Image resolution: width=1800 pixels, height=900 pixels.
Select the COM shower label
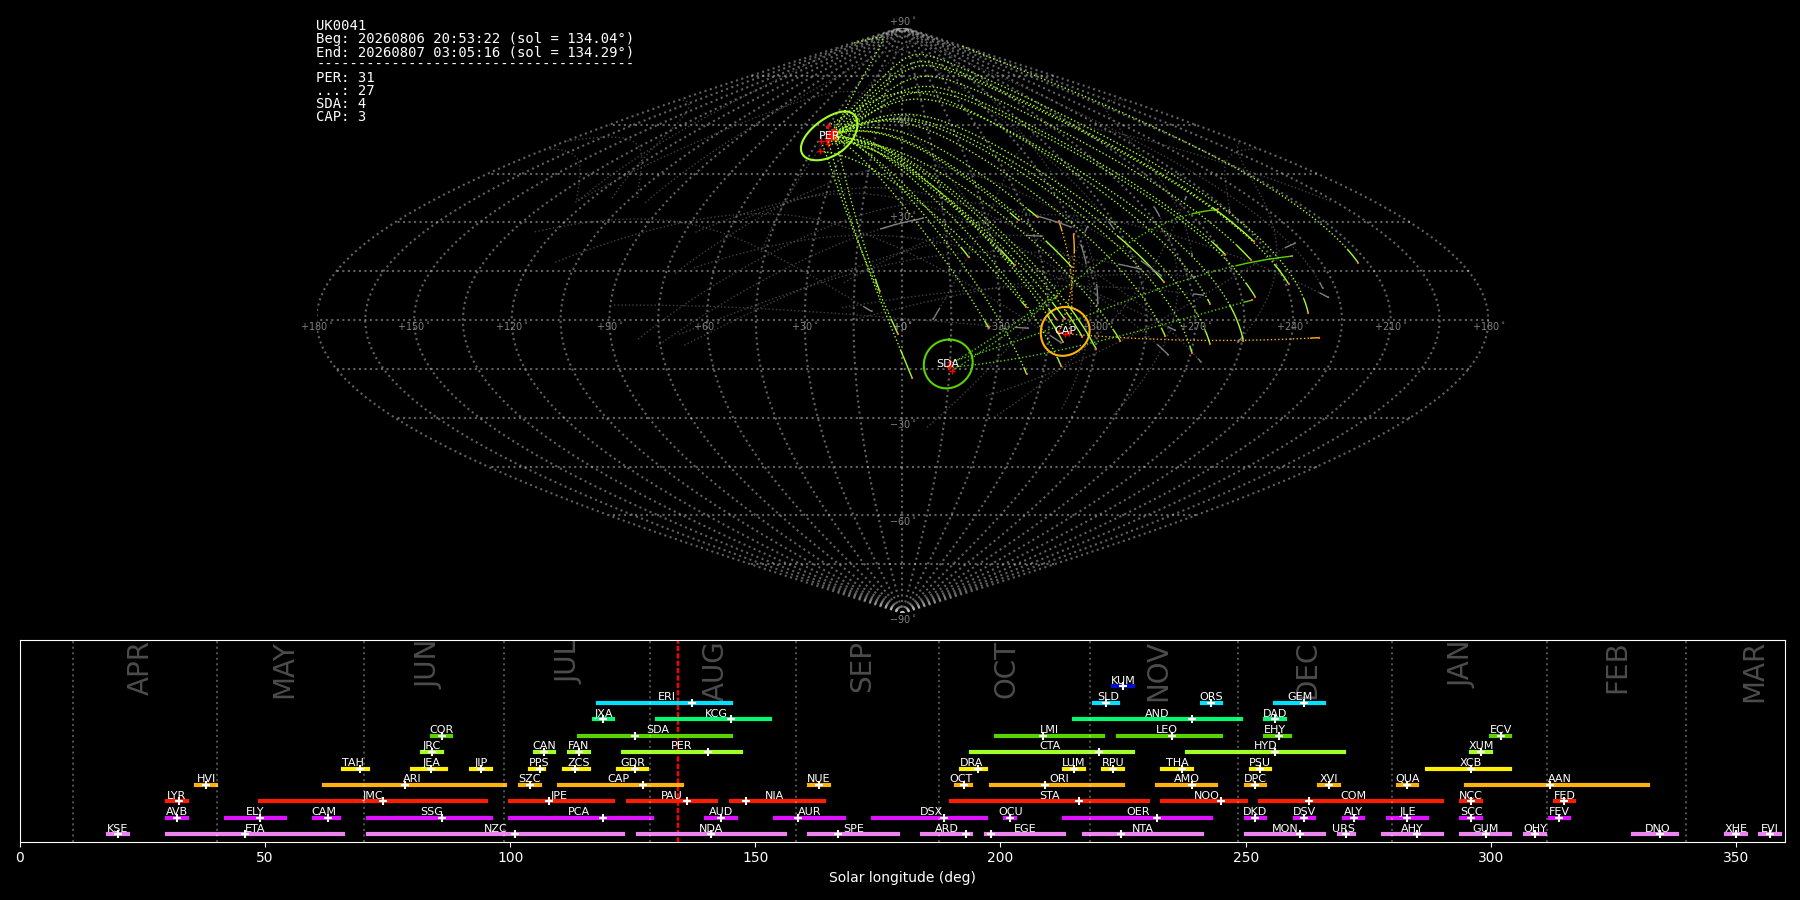pyautogui.click(x=1353, y=796)
